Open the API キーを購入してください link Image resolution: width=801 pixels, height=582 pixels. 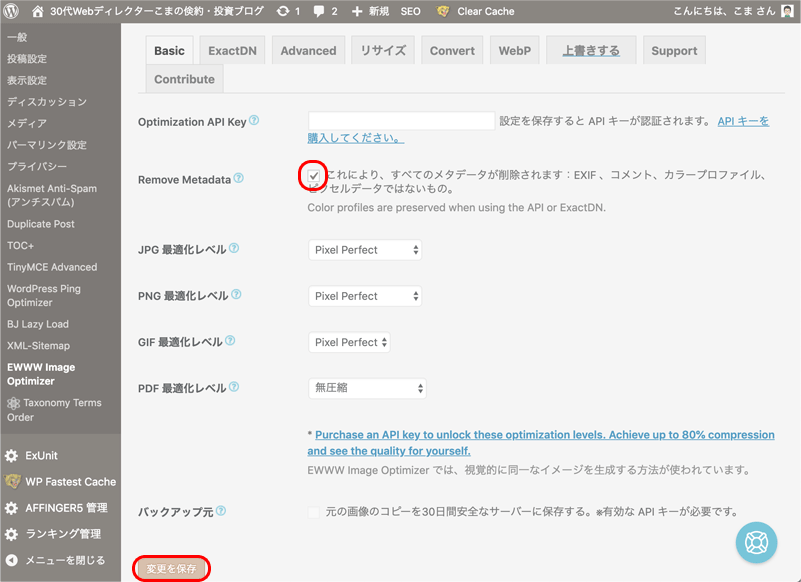pos(743,121)
